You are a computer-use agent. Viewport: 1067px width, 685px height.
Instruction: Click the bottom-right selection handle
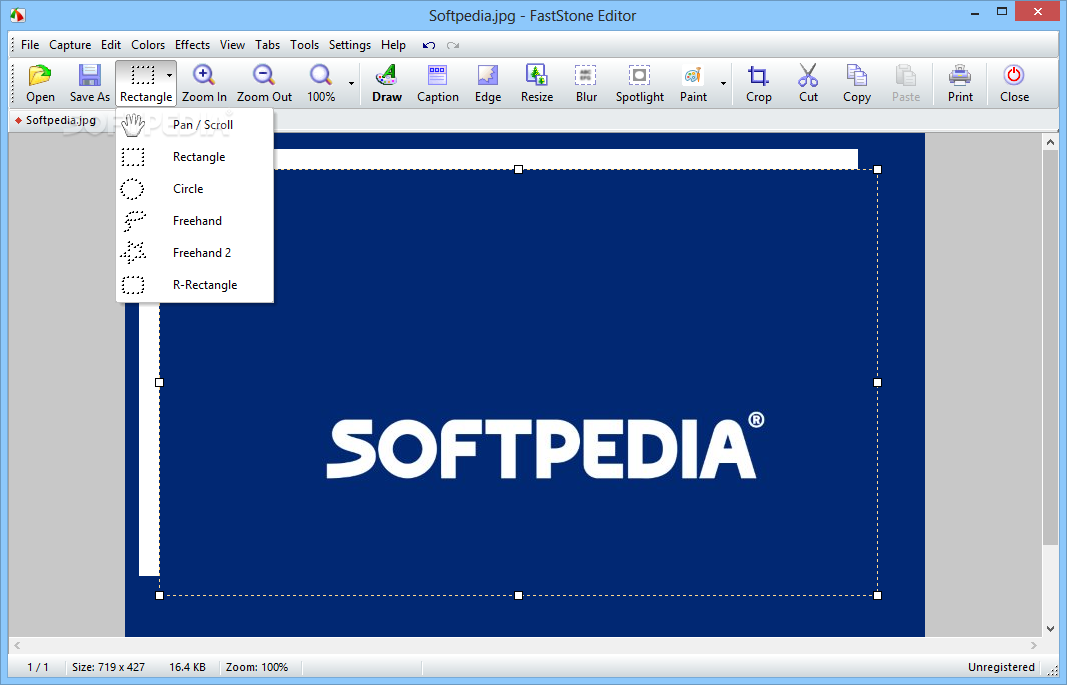point(877,595)
